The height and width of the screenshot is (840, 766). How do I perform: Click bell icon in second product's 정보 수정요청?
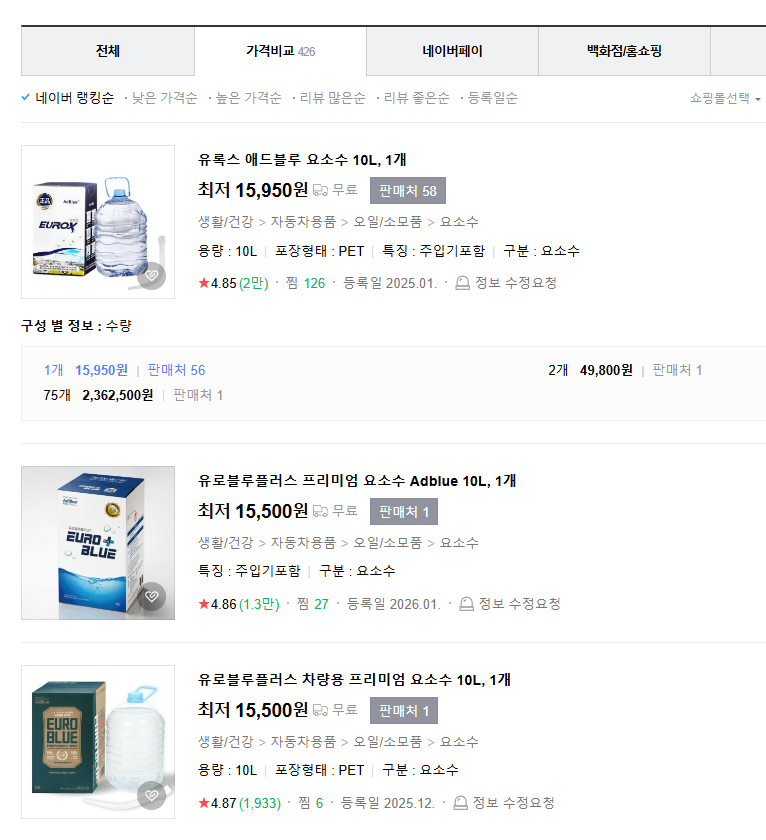click(x=466, y=604)
